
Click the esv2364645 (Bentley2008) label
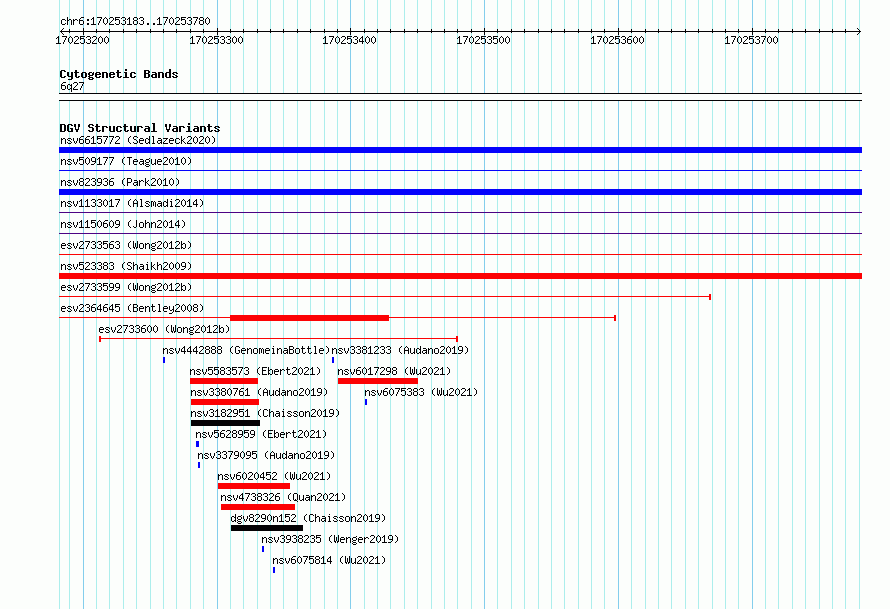tap(132, 308)
